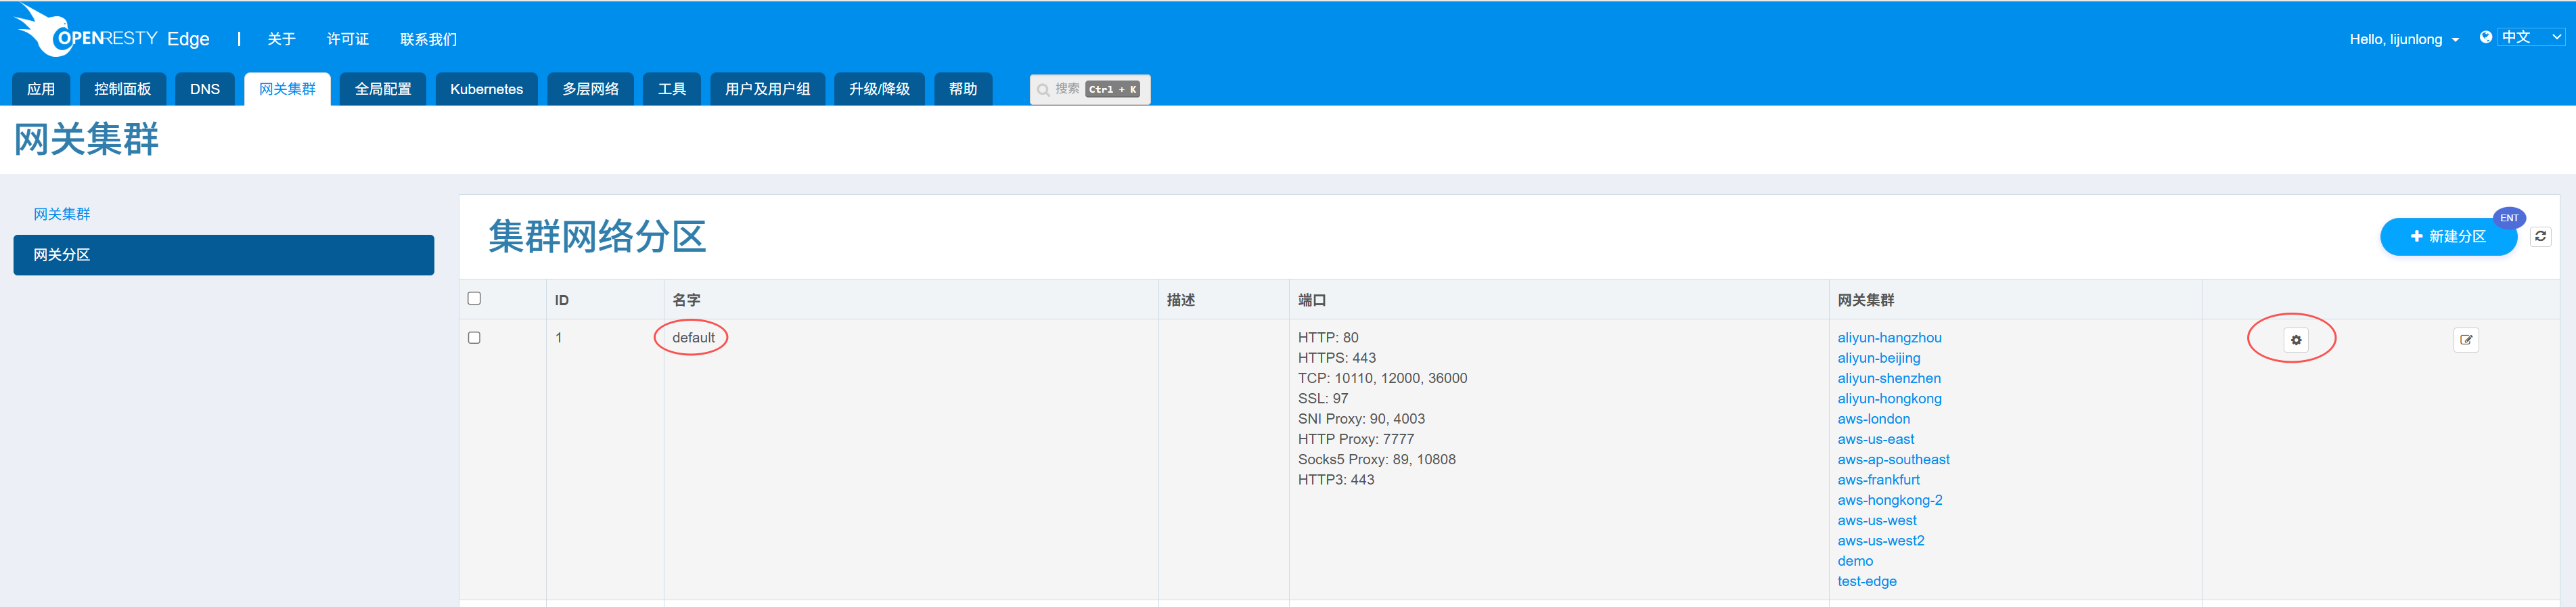This screenshot has width=2576, height=607.
Task: Go to the DNS tab
Action: (205, 89)
